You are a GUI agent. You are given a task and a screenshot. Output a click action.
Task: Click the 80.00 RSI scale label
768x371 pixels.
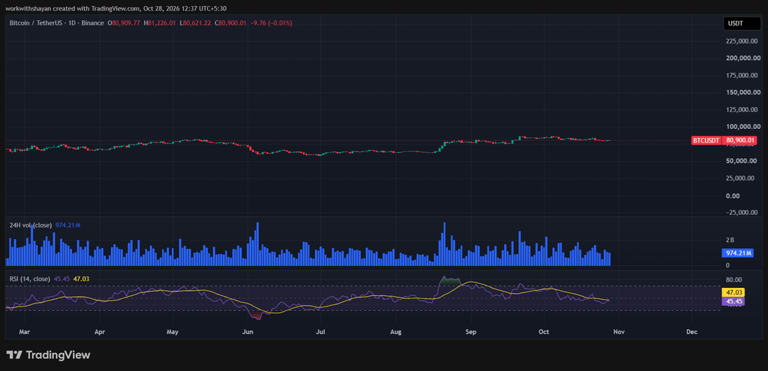click(x=734, y=280)
